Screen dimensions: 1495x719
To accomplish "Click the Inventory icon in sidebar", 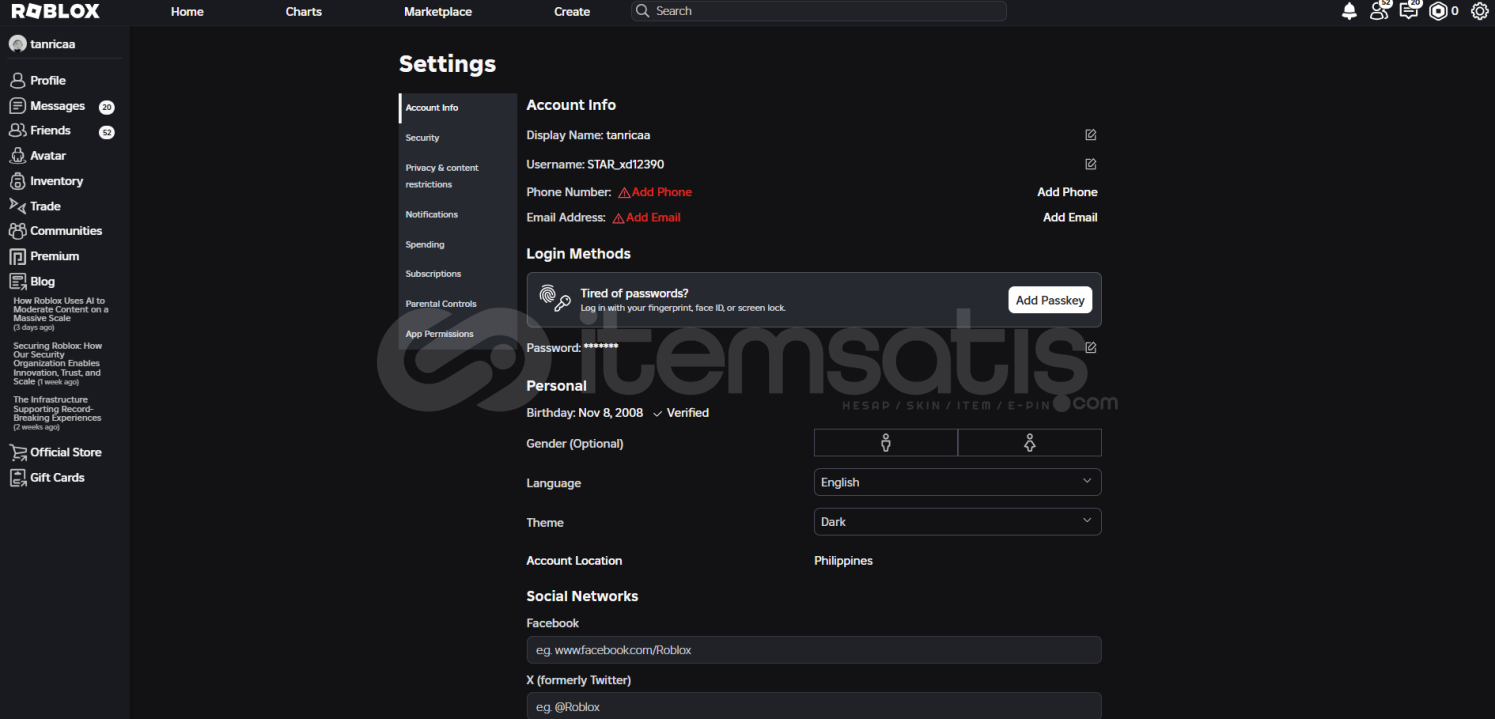I will pos(17,181).
